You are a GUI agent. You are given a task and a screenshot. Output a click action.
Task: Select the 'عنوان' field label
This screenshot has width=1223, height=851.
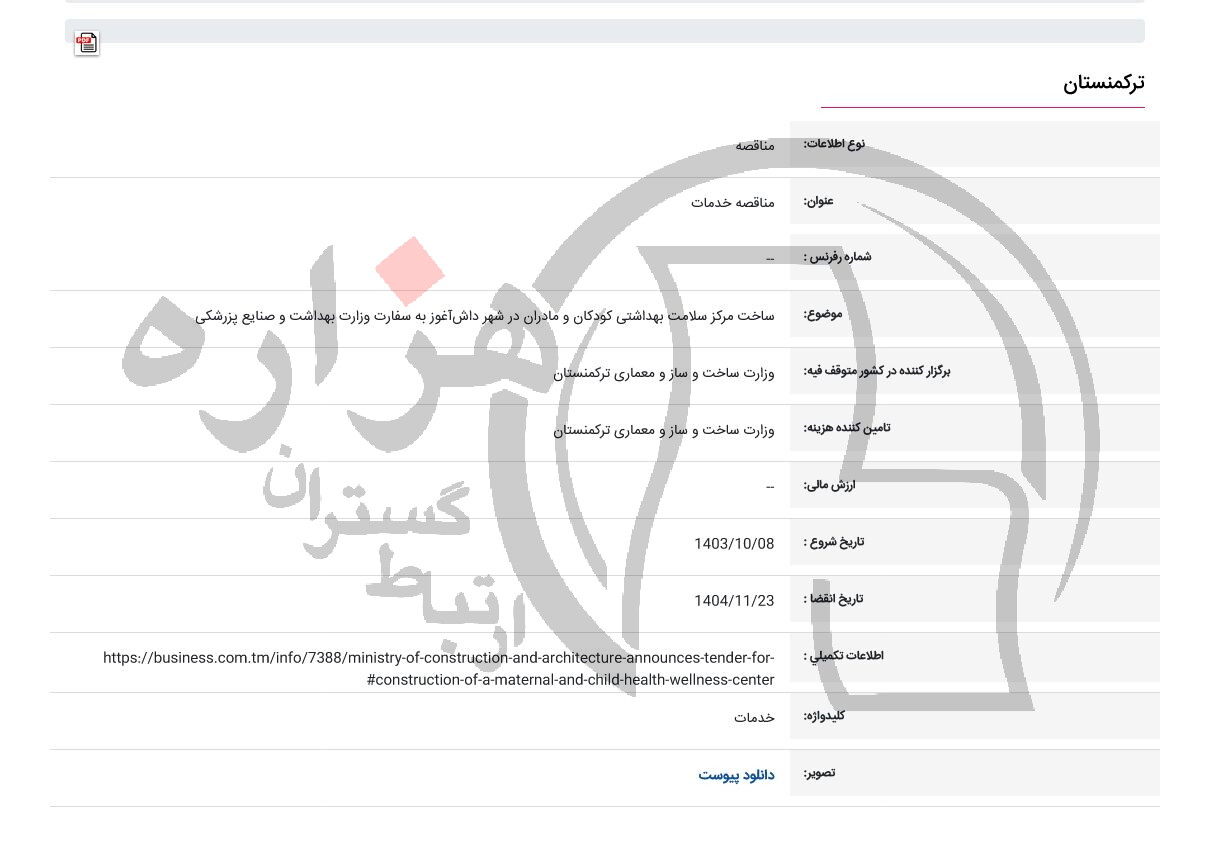coord(819,200)
